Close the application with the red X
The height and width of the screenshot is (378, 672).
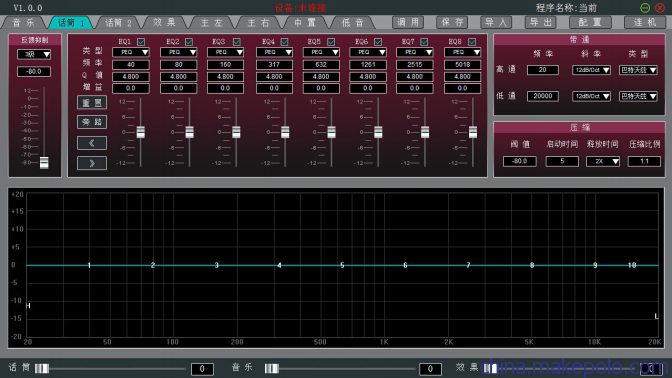pos(660,8)
